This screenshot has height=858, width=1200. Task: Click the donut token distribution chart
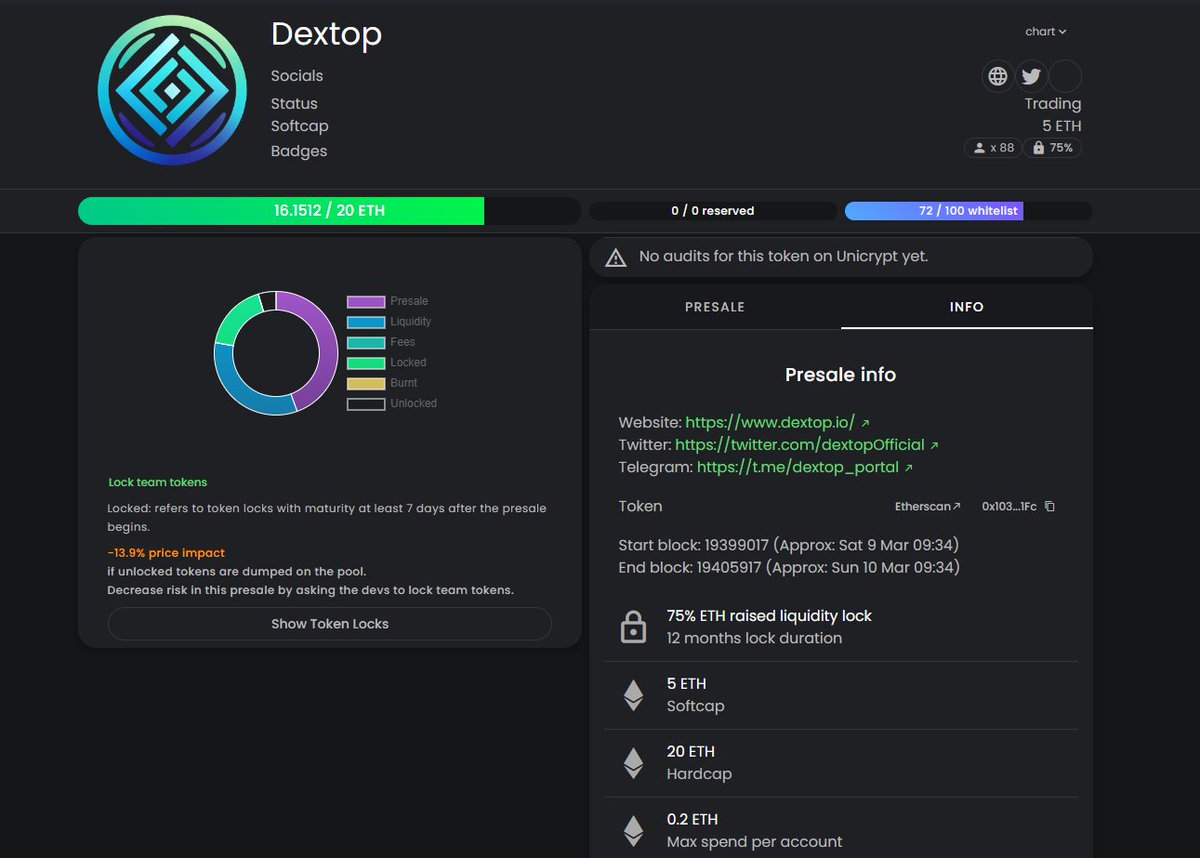(x=276, y=353)
